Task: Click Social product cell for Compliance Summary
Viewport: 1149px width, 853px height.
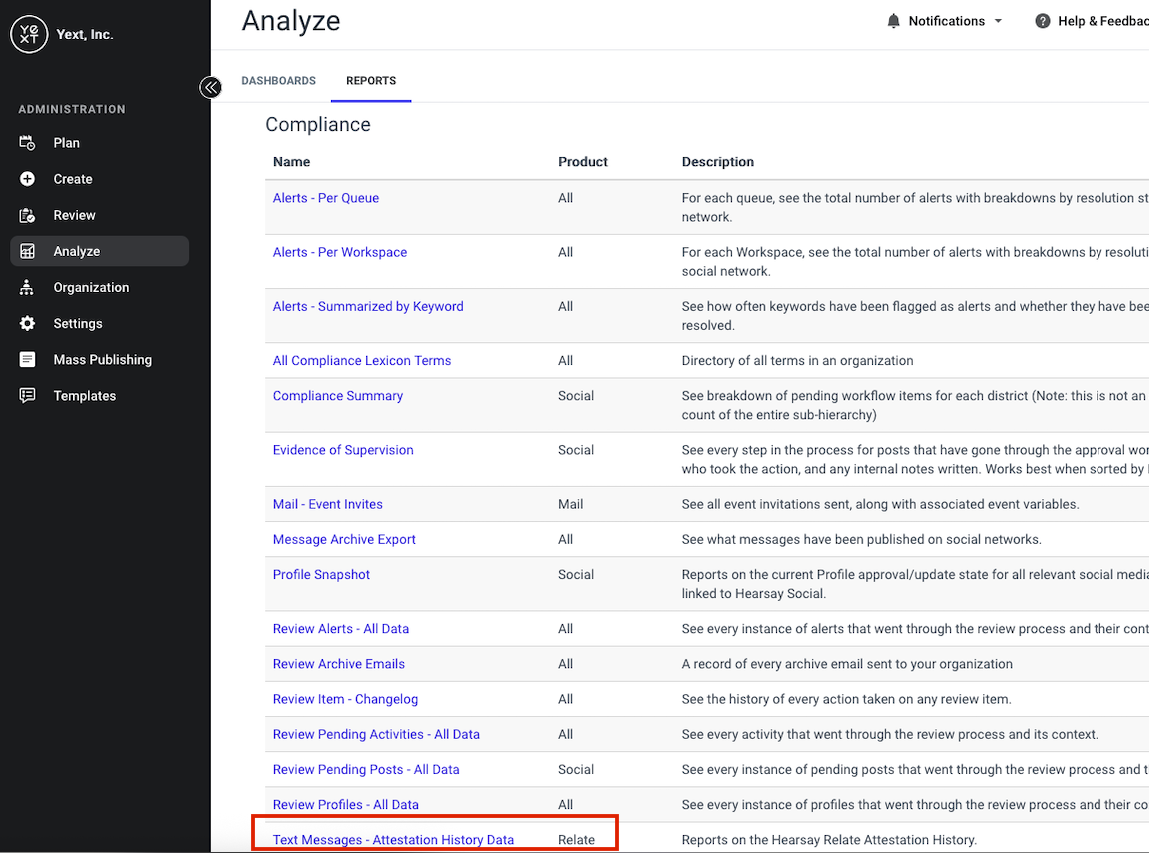Action: point(575,396)
